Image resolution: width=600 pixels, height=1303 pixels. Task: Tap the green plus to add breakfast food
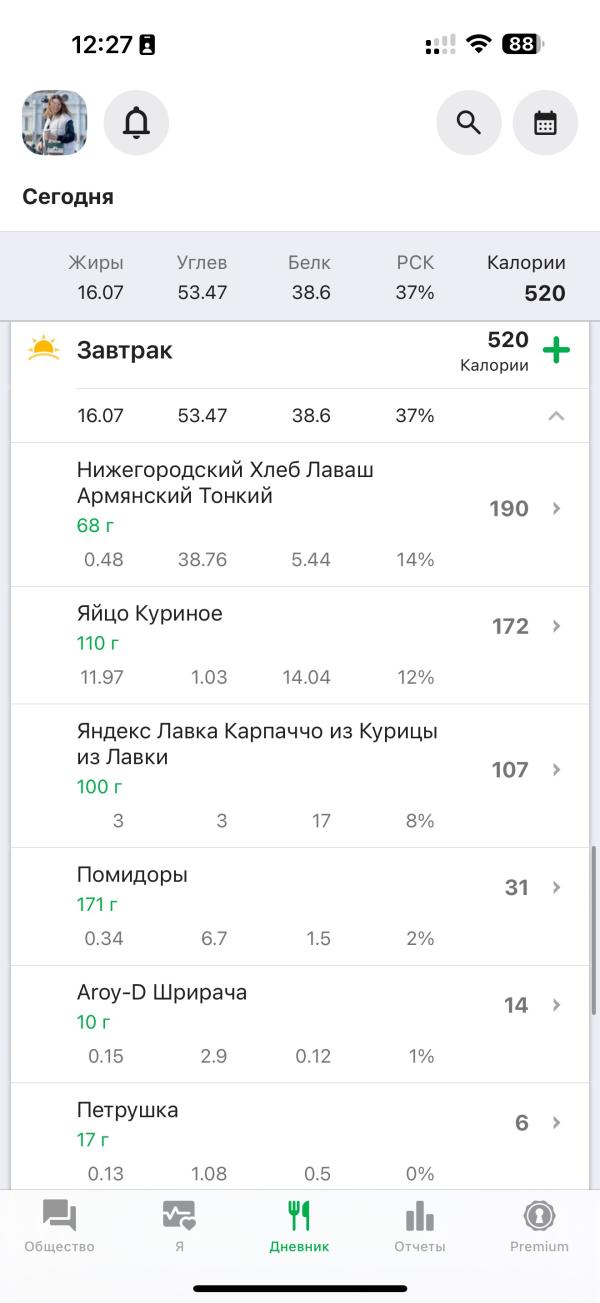pos(556,350)
